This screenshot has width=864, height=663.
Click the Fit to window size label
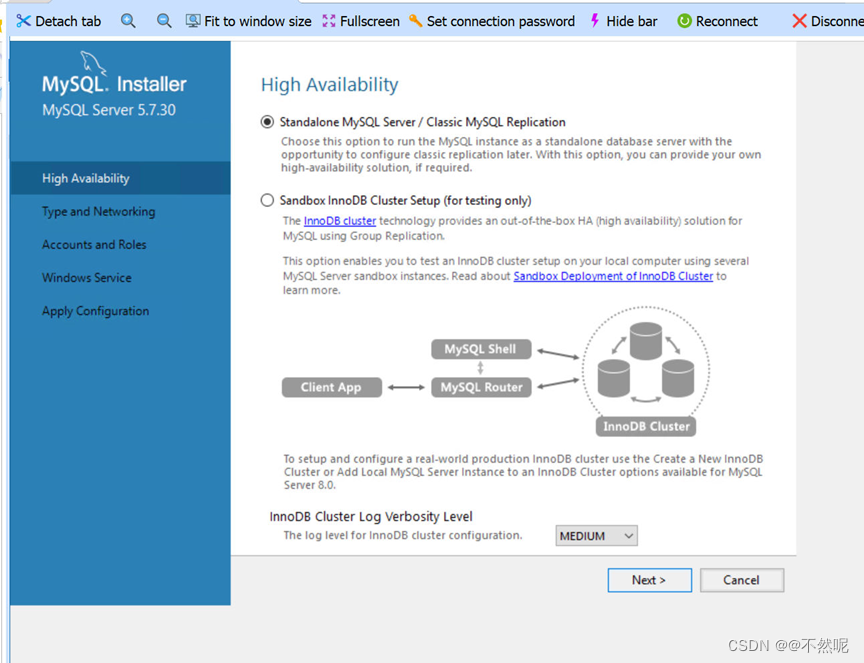click(x=258, y=21)
